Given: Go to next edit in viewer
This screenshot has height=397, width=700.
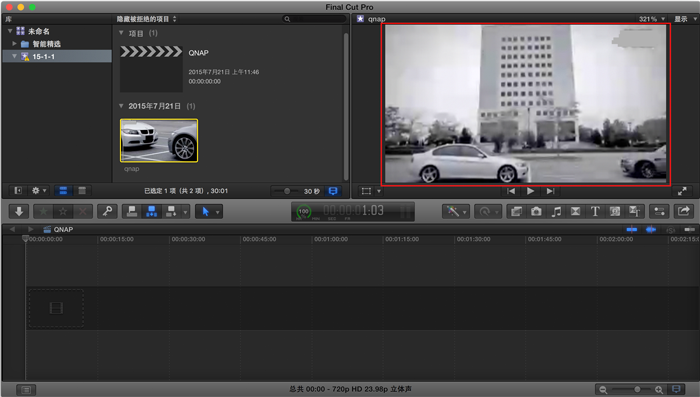Looking at the screenshot, I should pyautogui.click(x=550, y=191).
